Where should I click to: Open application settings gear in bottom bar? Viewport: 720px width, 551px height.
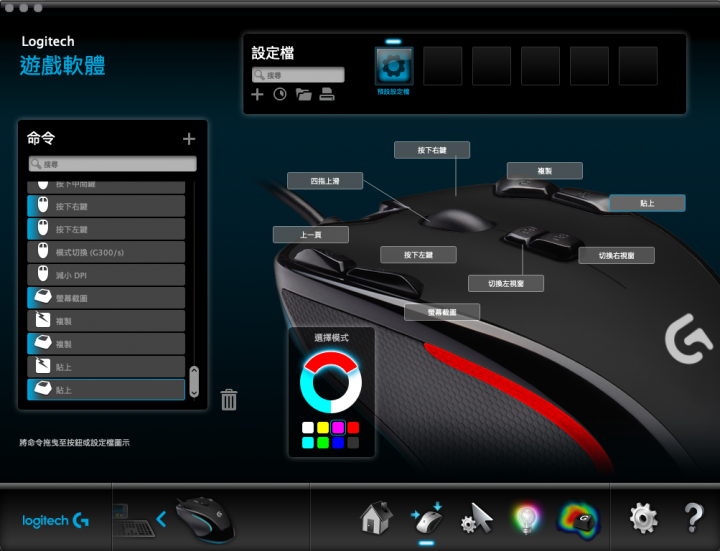643,518
